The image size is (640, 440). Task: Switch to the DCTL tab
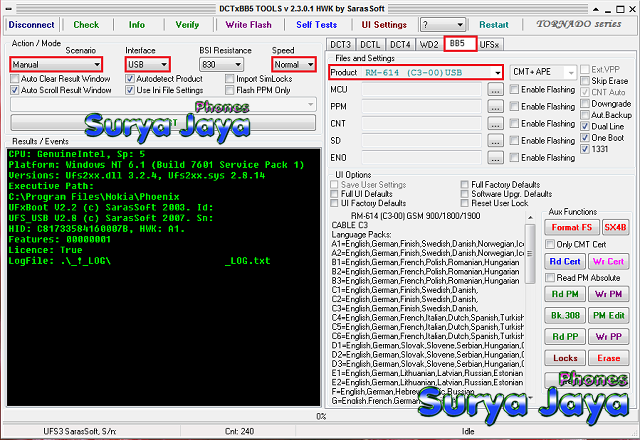[x=370, y=44]
